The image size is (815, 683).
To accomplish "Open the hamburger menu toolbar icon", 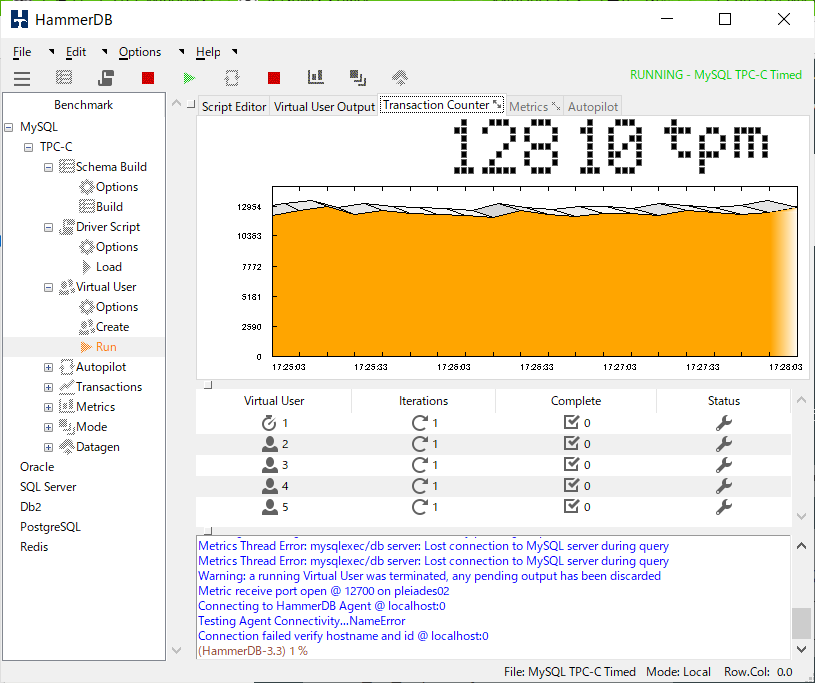I will (22, 78).
